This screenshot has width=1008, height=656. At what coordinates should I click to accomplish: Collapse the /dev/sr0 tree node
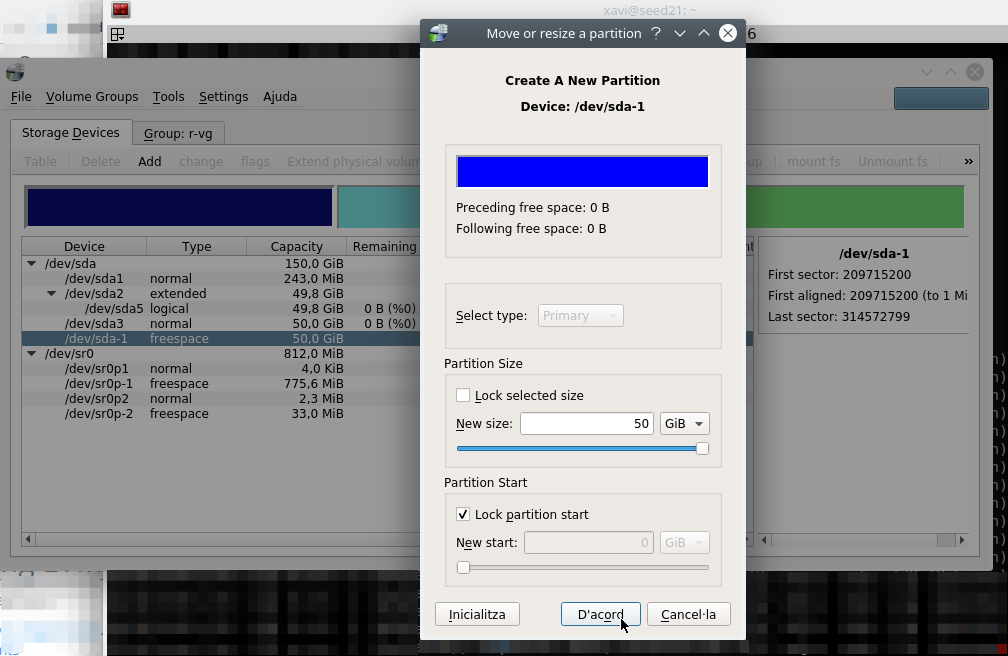31,354
